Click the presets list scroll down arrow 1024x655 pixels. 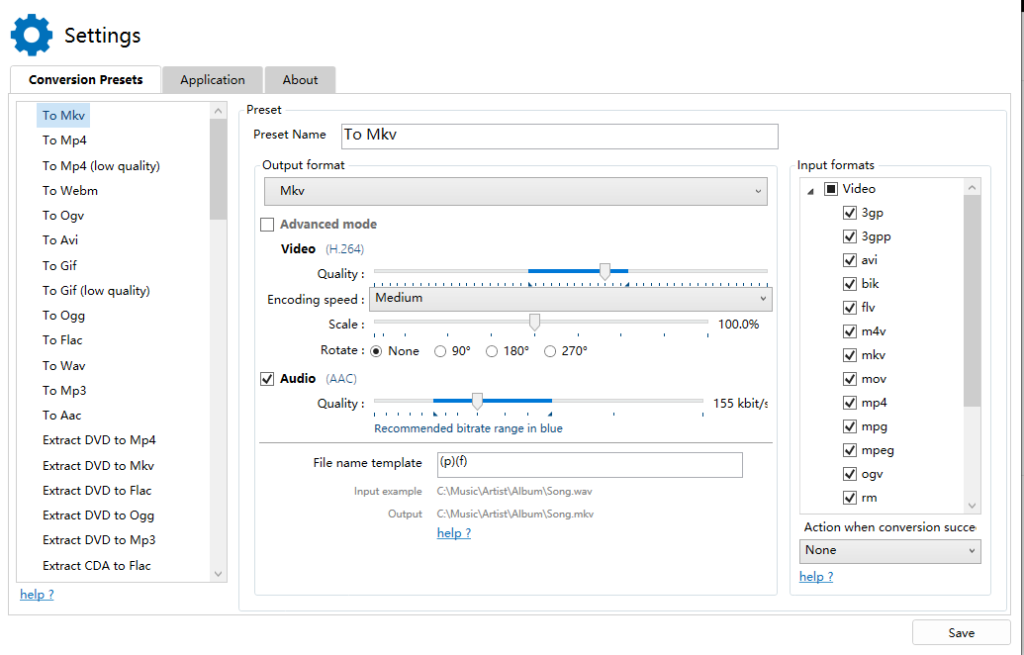pyautogui.click(x=218, y=574)
